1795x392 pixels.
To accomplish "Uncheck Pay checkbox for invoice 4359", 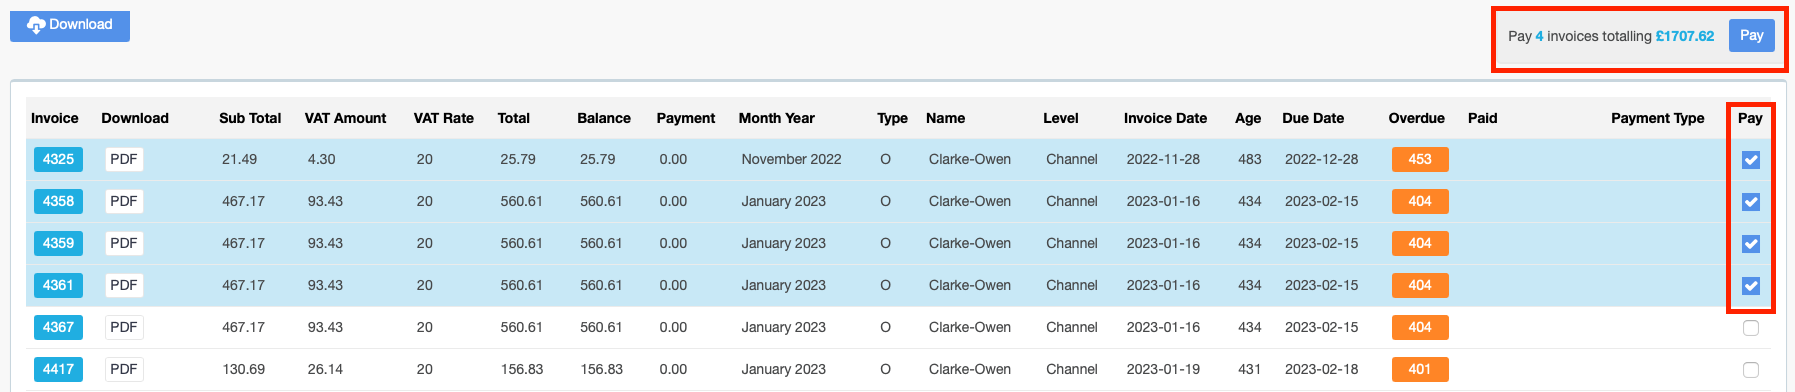I will pos(1751,244).
